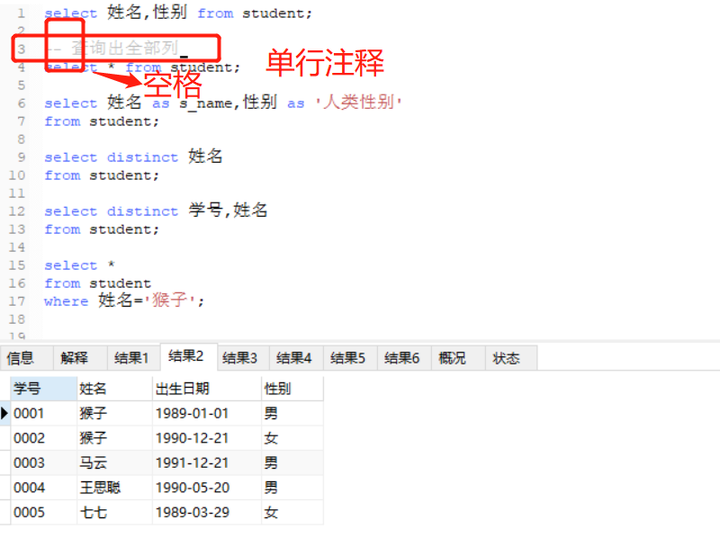
Task: Click 'student' on line 16
Action: (x=120, y=283)
